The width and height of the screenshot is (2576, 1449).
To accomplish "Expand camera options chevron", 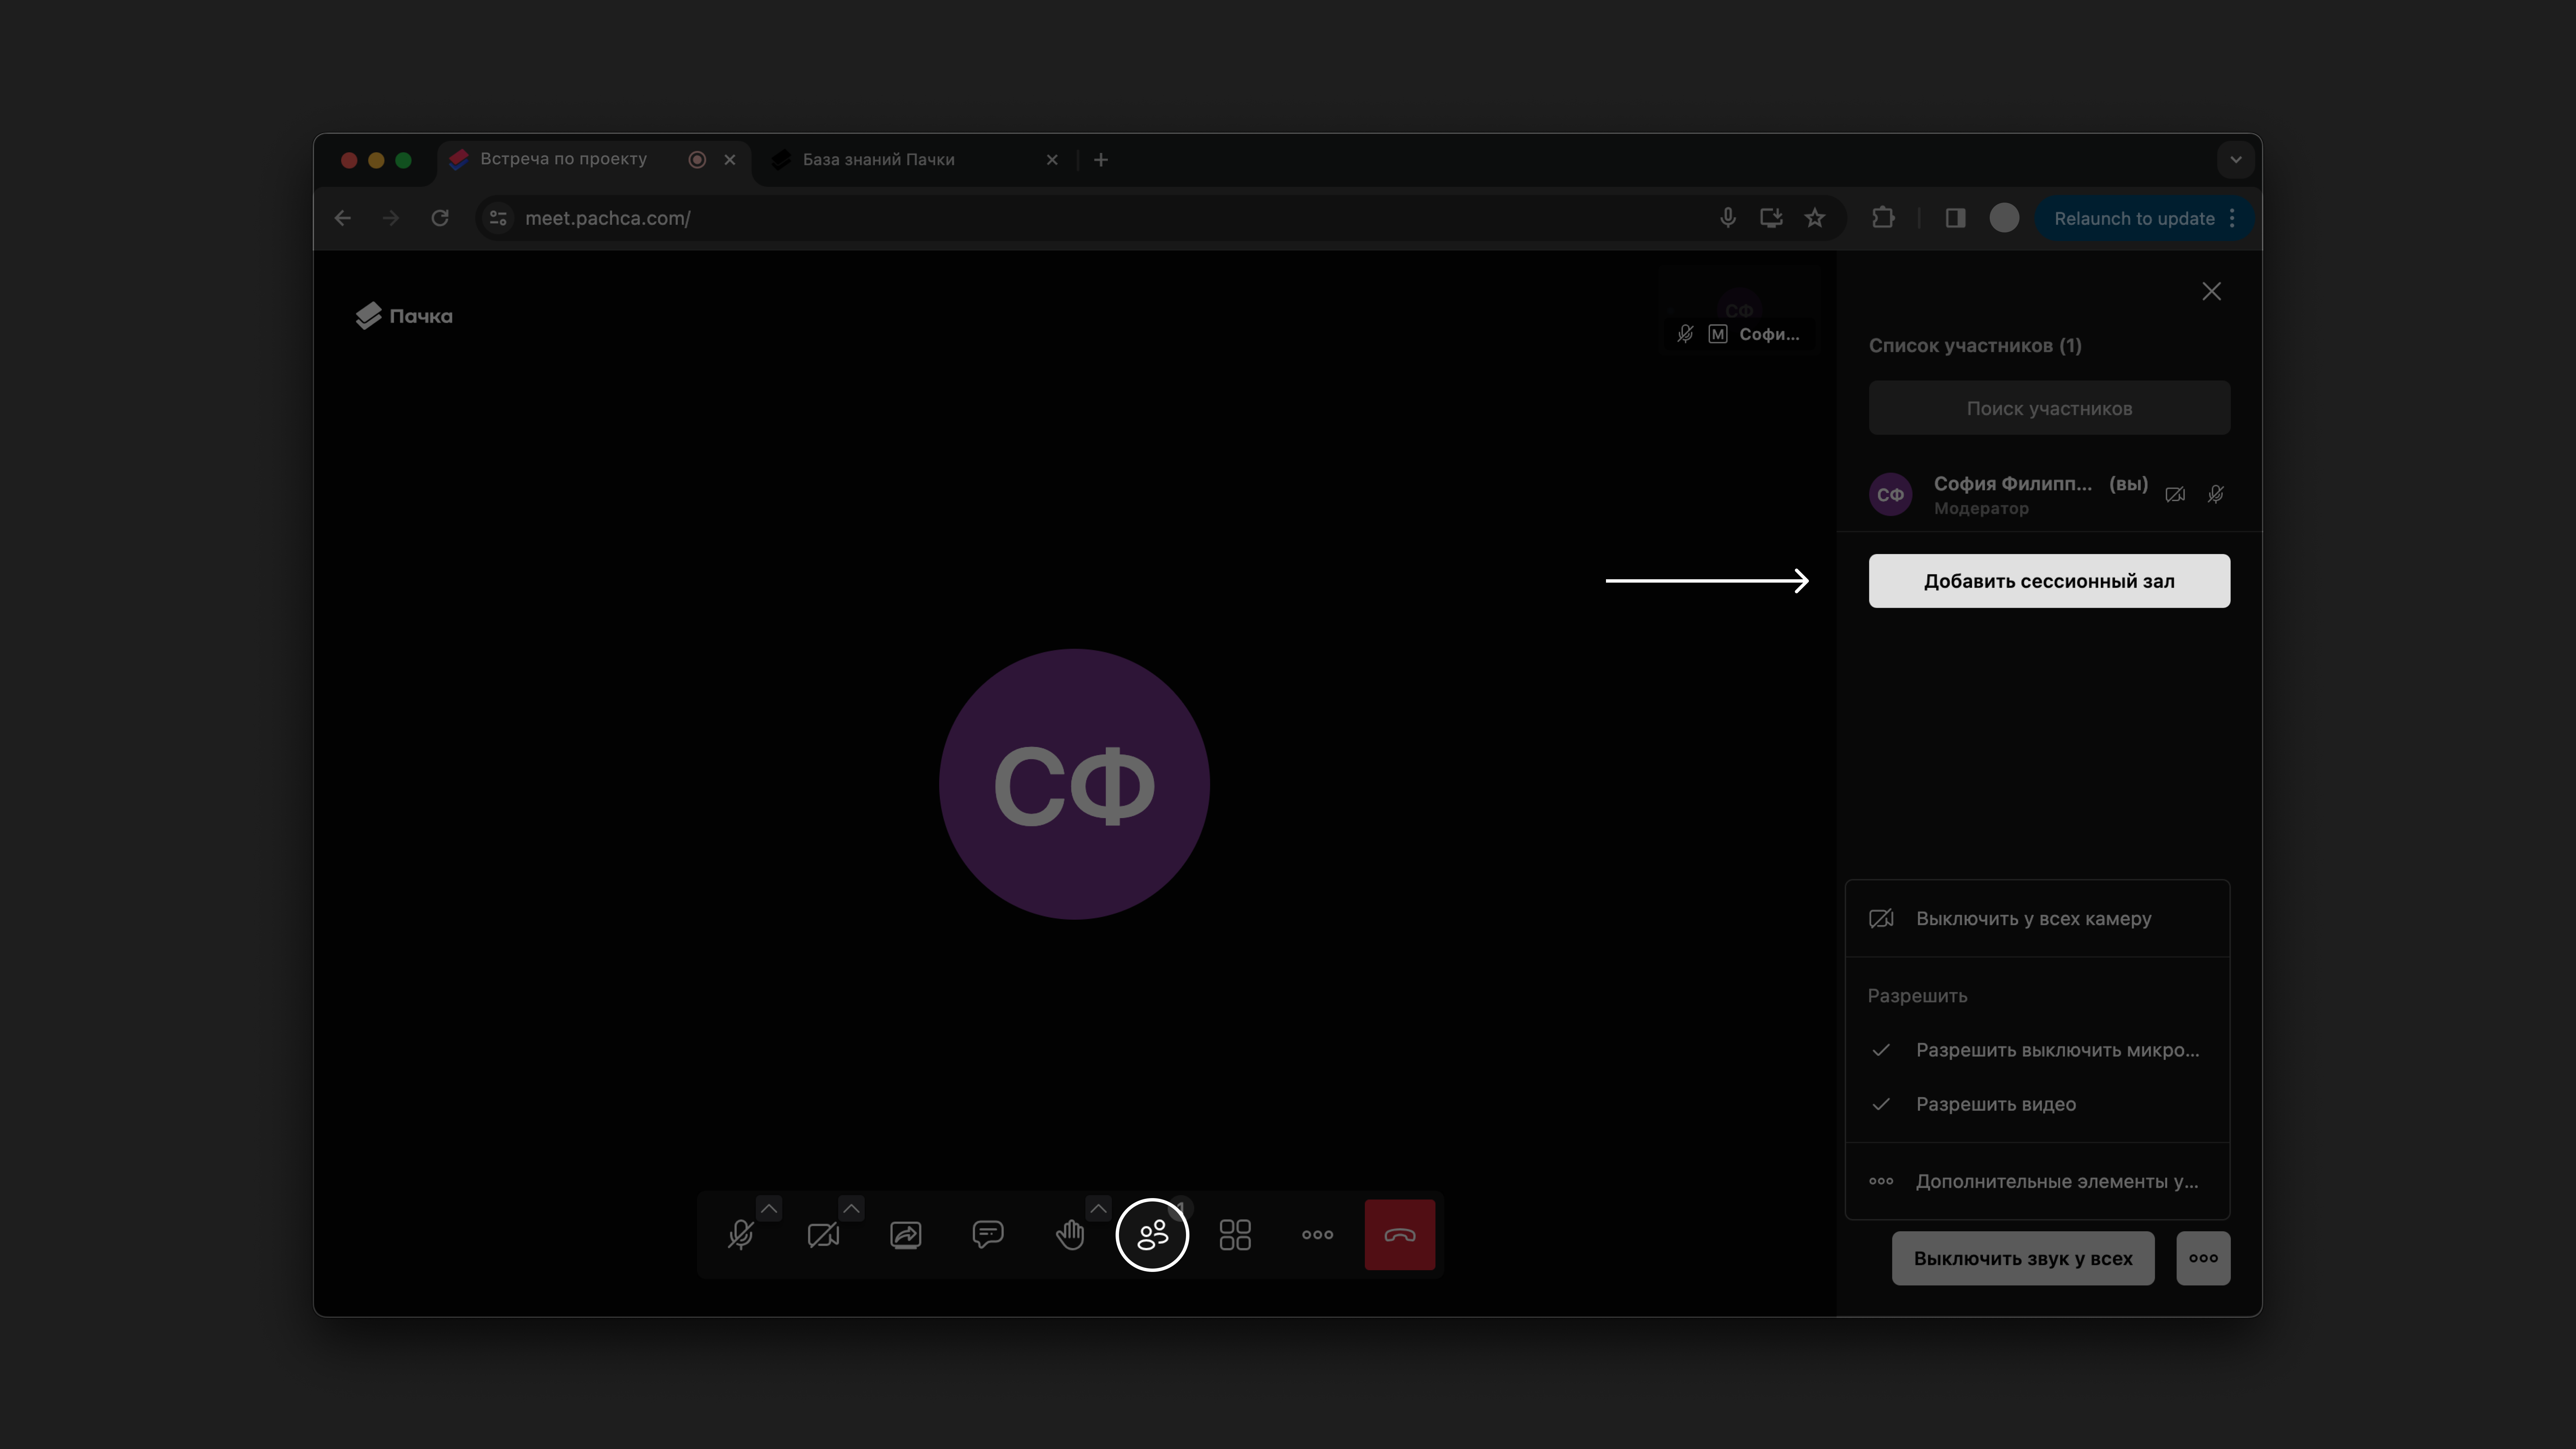I will [851, 1208].
